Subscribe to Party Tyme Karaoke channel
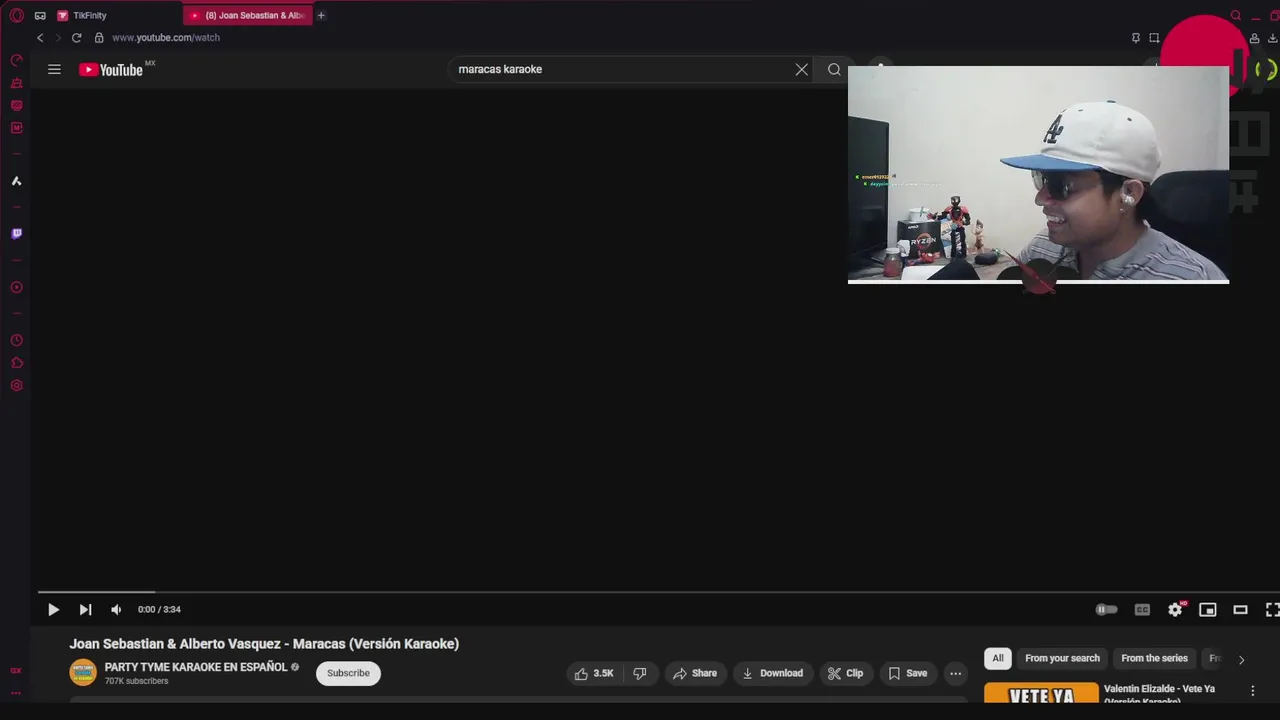 click(x=348, y=673)
